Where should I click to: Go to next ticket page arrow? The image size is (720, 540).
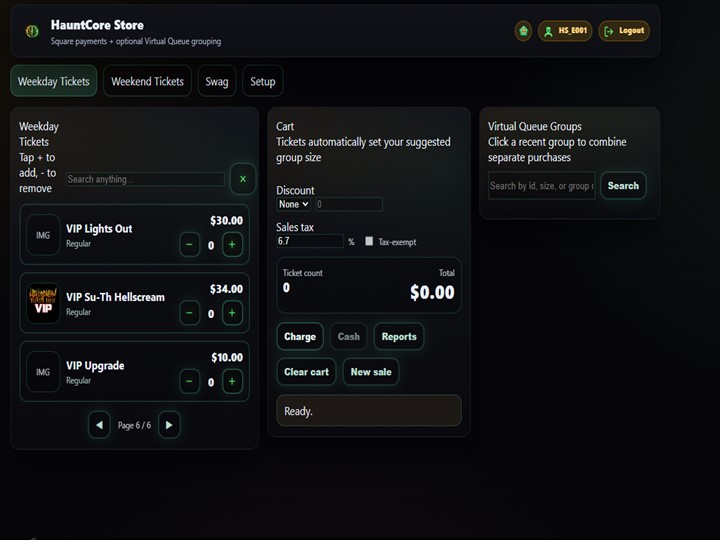[169, 425]
